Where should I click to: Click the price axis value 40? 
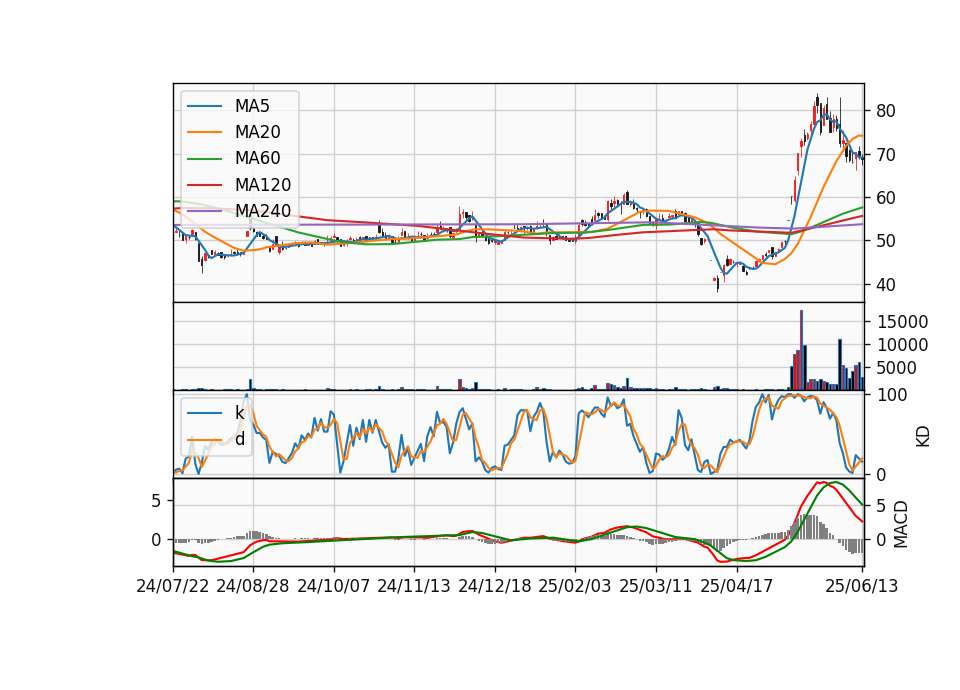886,285
